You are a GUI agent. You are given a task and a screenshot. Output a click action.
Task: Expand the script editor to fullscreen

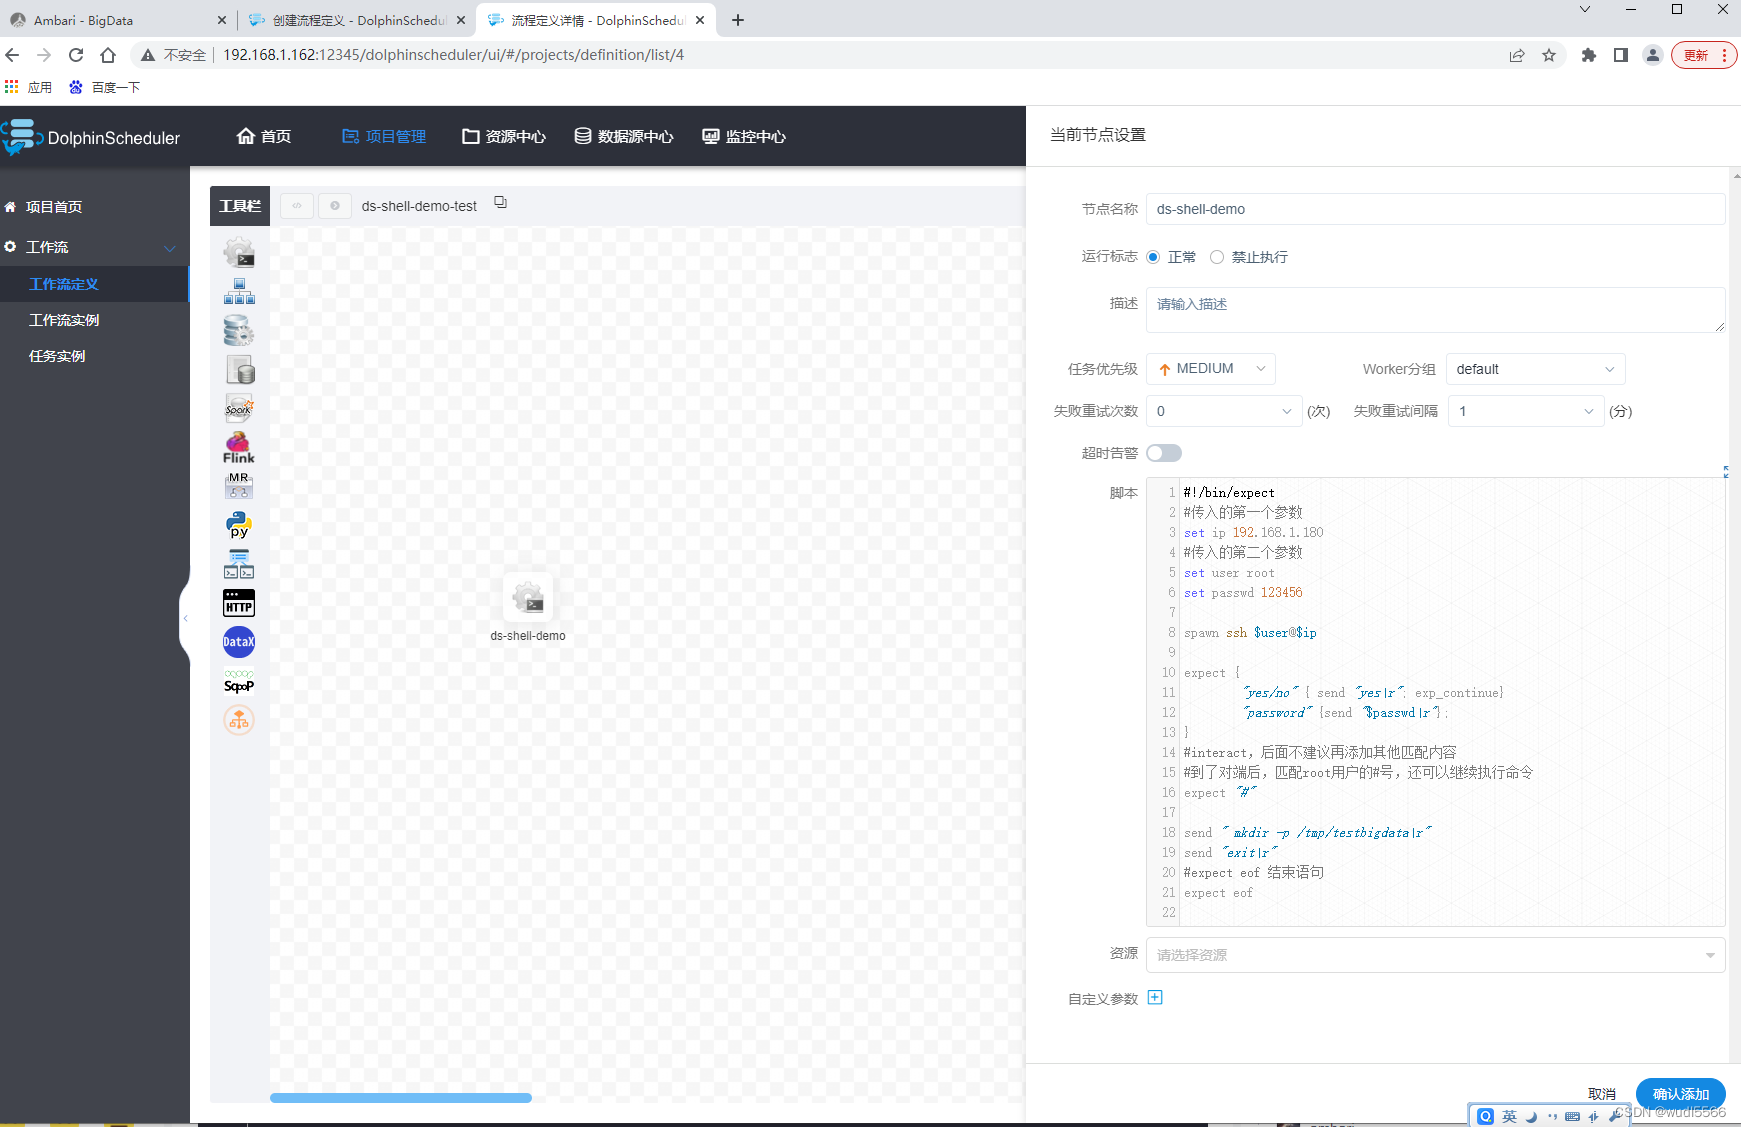tap(1727, 472)
